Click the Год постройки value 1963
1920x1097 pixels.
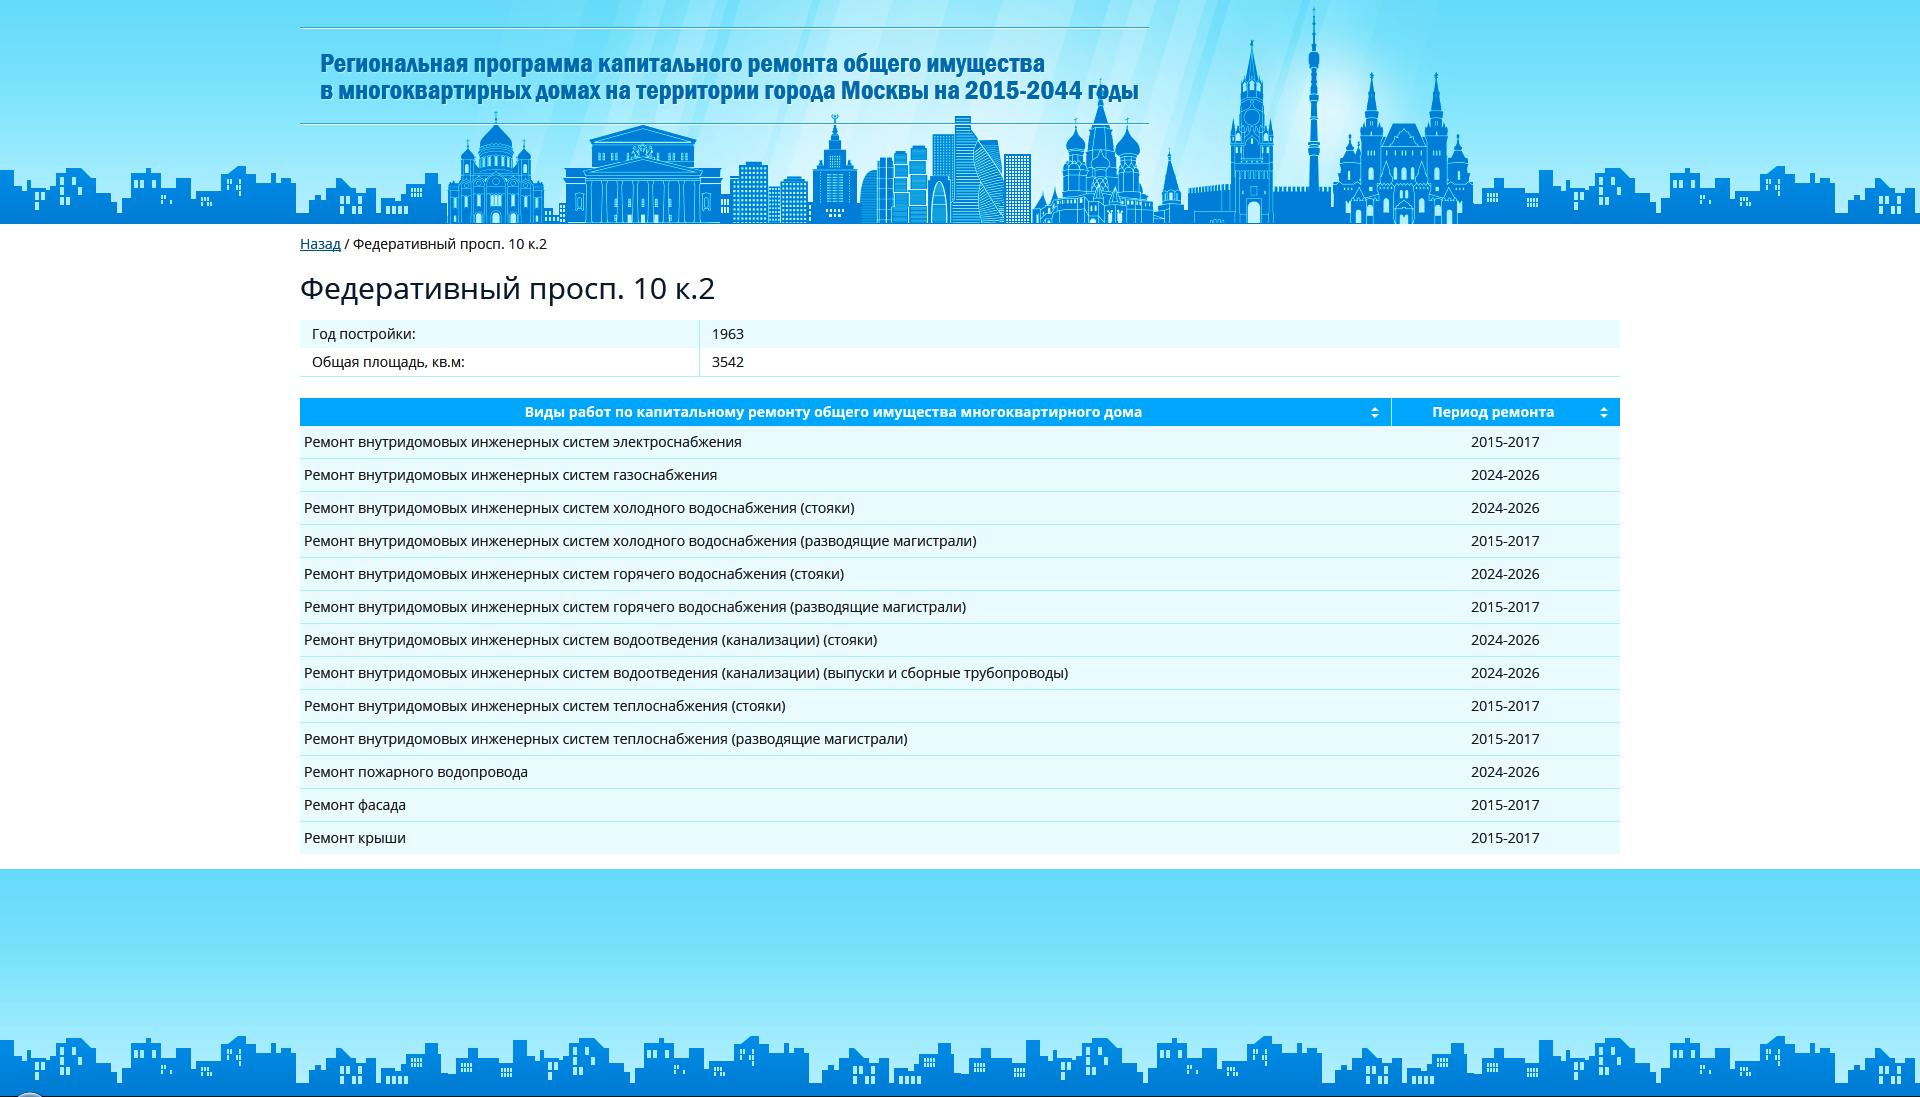pyautogui.click(x=728, y=334)
